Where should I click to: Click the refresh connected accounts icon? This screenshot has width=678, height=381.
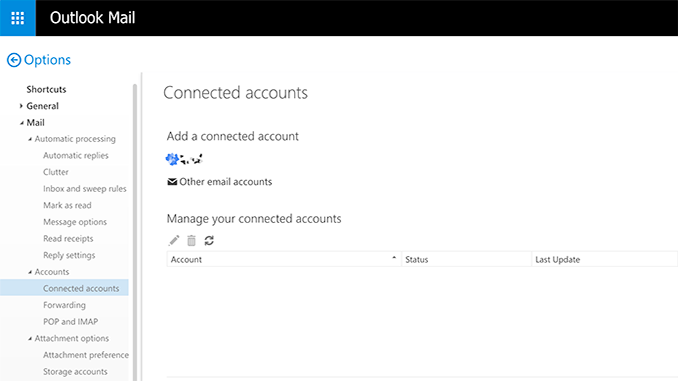[x=209, y=240]
